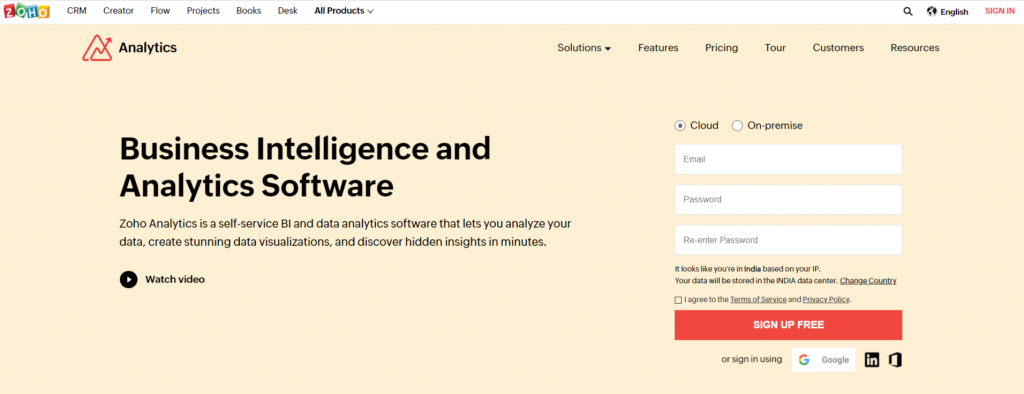Sign in with the Google button
Screen dimensions: 1024x394
[824, 359]
